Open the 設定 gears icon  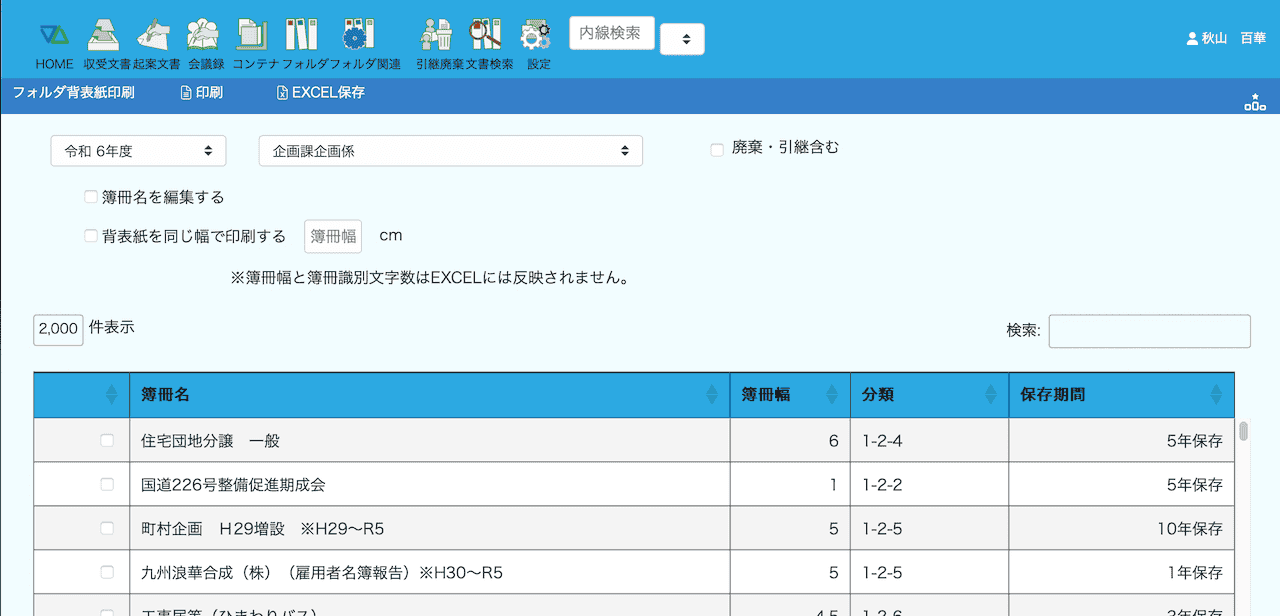point(537,36)
